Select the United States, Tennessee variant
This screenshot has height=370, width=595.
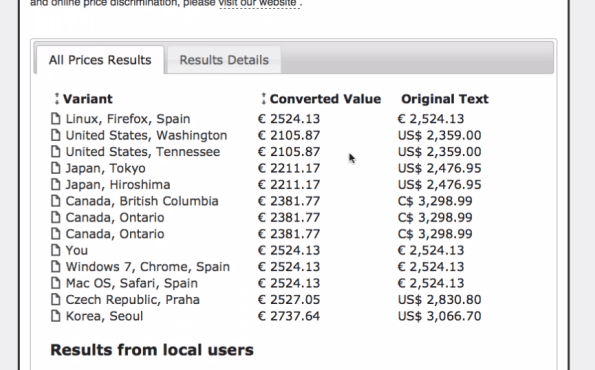tap(143, 152)
